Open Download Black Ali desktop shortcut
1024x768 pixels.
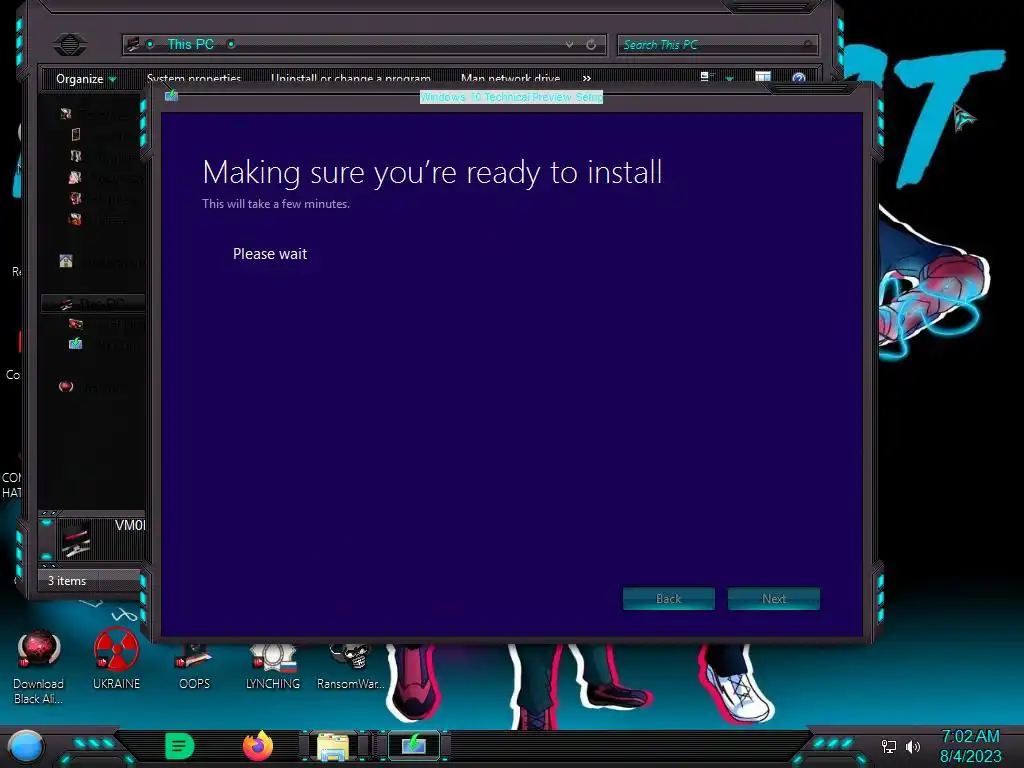(x=39, y=667)
